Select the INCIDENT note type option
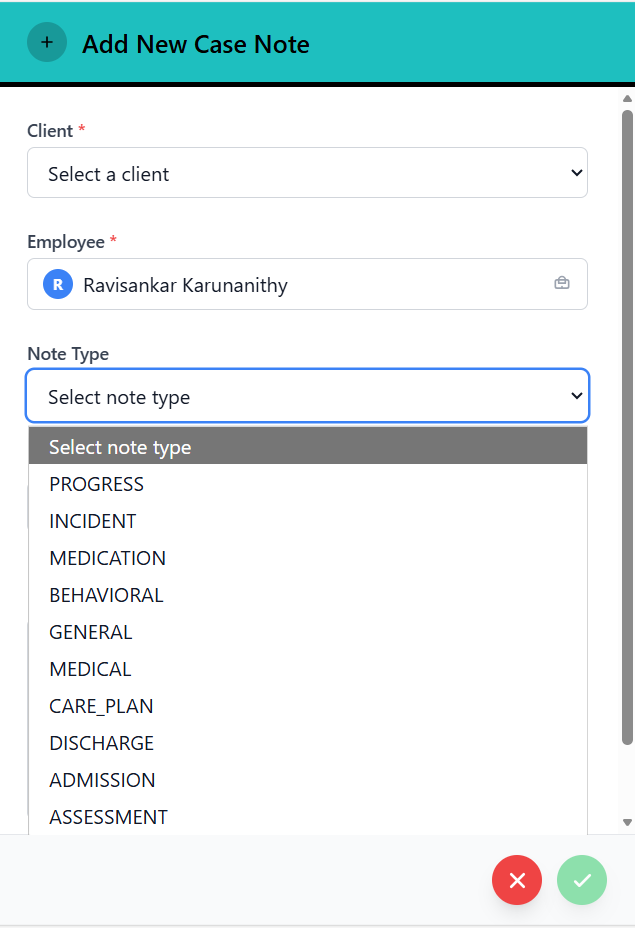Screen dimensions: 635x928 click(x=93, y=521)
